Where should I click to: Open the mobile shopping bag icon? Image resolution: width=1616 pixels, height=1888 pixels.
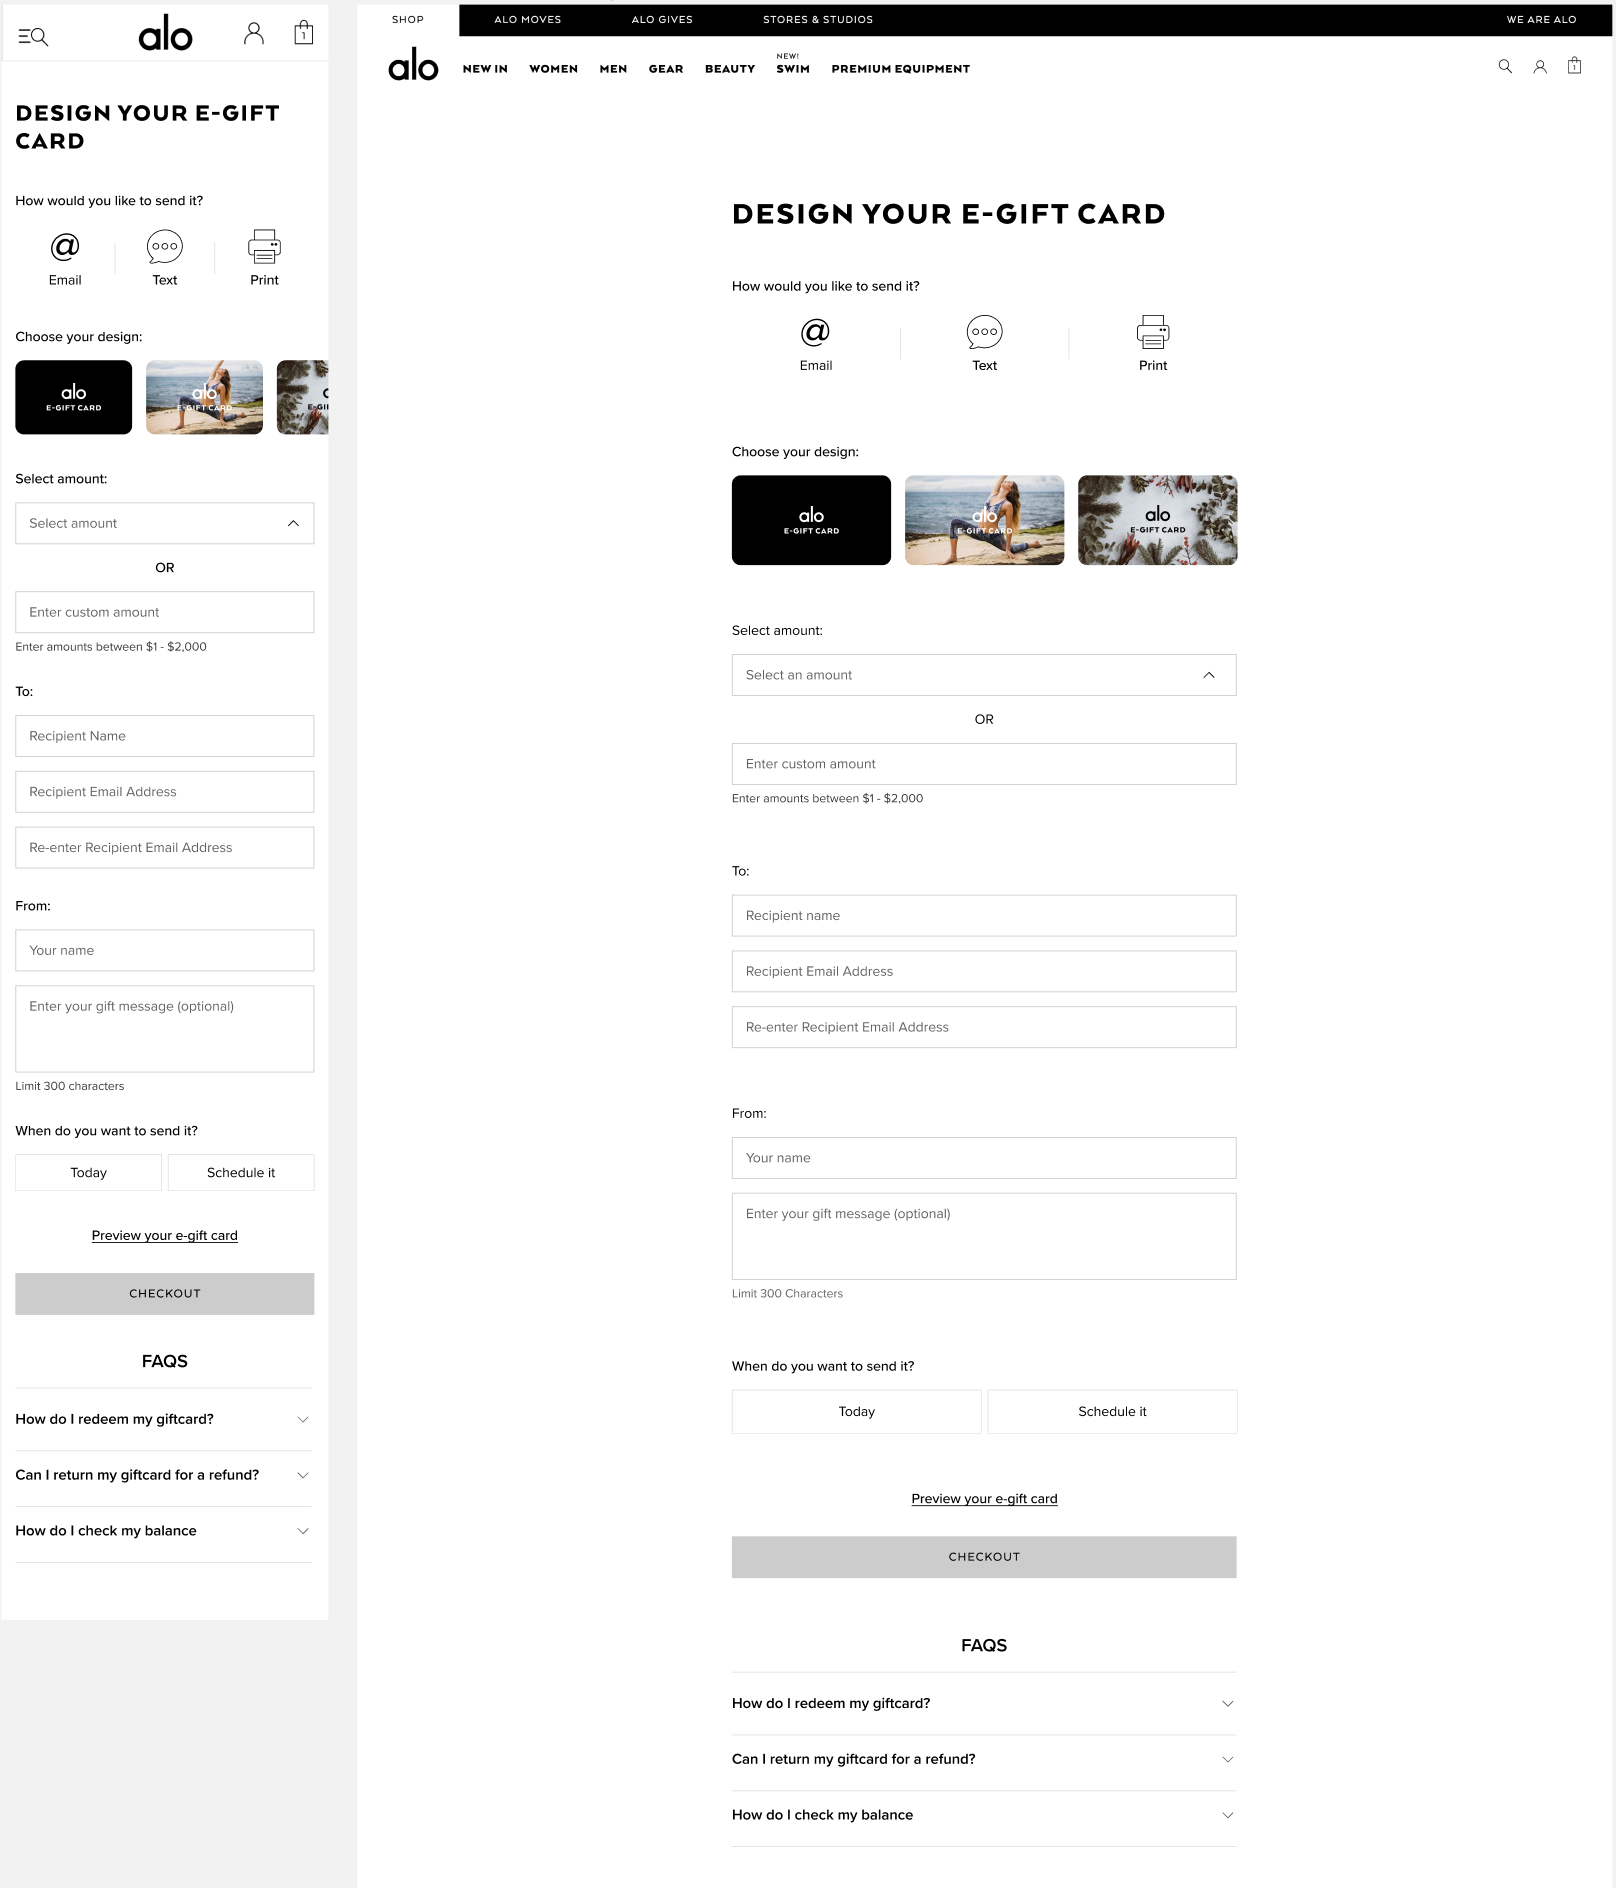[304, 33]
